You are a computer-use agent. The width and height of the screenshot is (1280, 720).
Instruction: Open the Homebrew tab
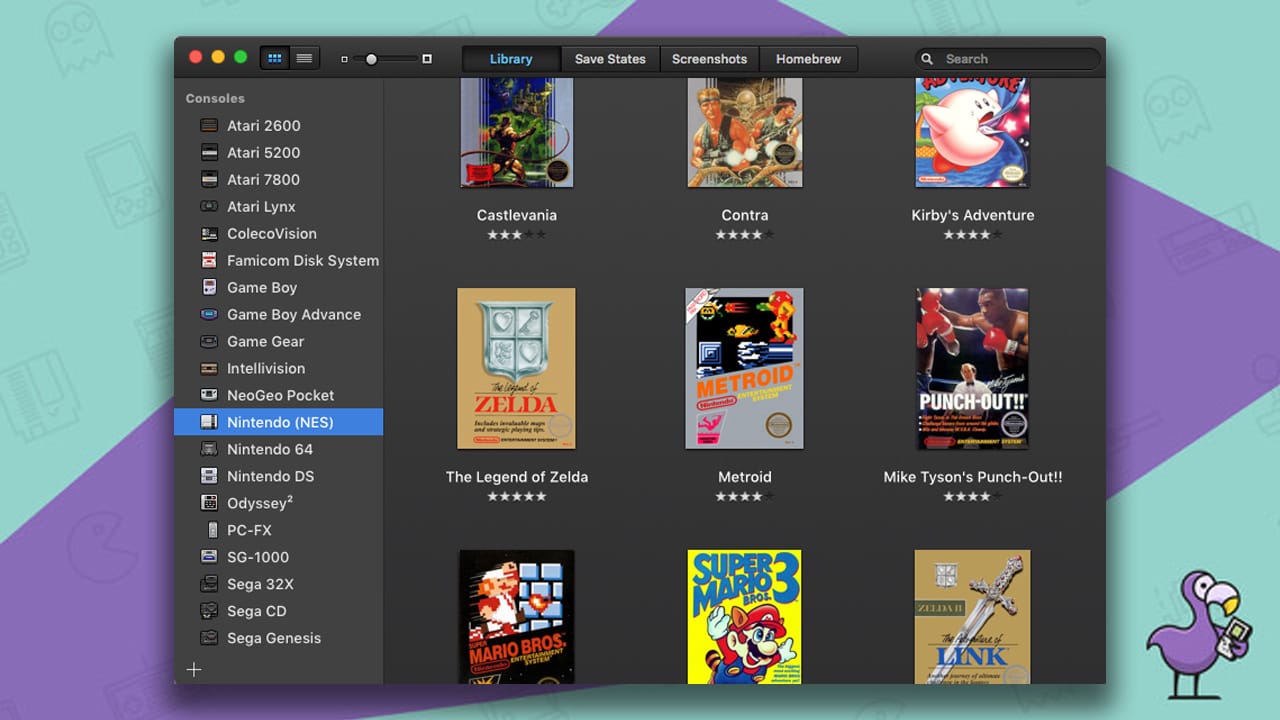(x=808, y=58)
